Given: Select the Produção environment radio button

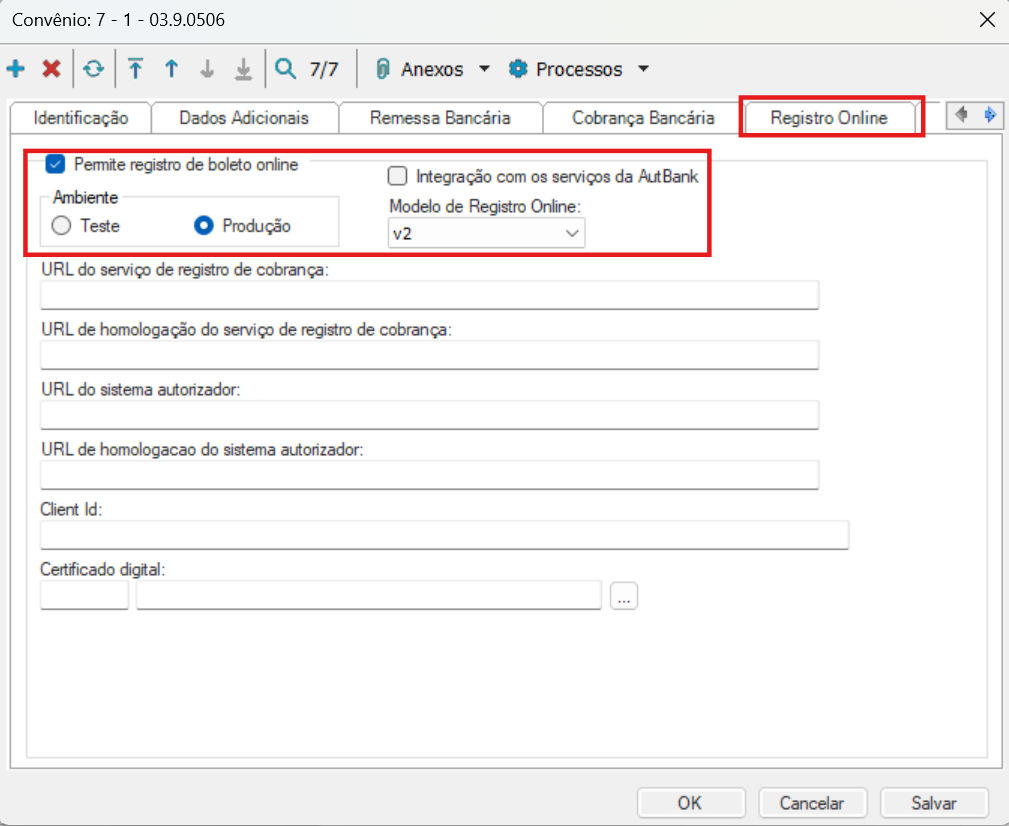Looking at the screenshot, I should pyautogui.click(x=203, y=226).
